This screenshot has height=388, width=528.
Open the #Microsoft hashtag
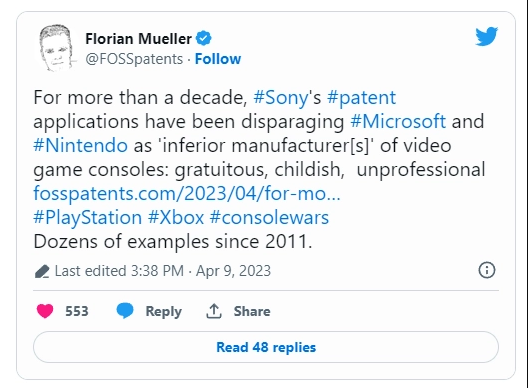tap(398, 121)
